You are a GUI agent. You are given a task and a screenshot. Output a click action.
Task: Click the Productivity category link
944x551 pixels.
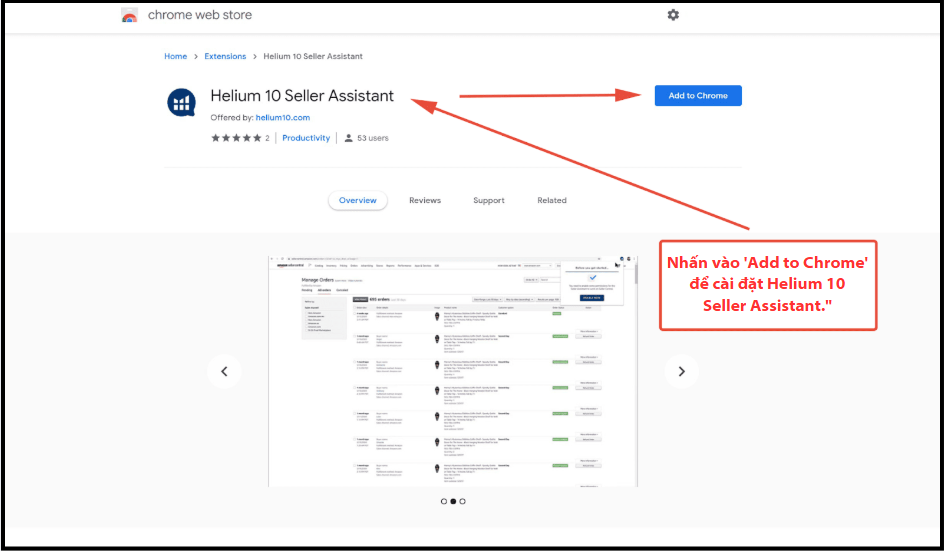tap(306, 138)
